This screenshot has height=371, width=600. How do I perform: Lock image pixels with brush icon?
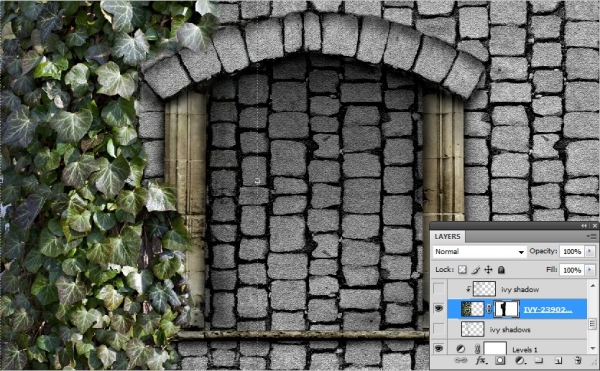[475, 270]
